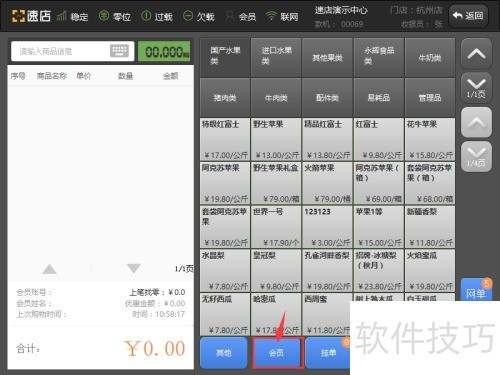This screenshot has width=500, height=375.
Task: Select the 牛肉类 category tab
Action: tap(276, 97)
